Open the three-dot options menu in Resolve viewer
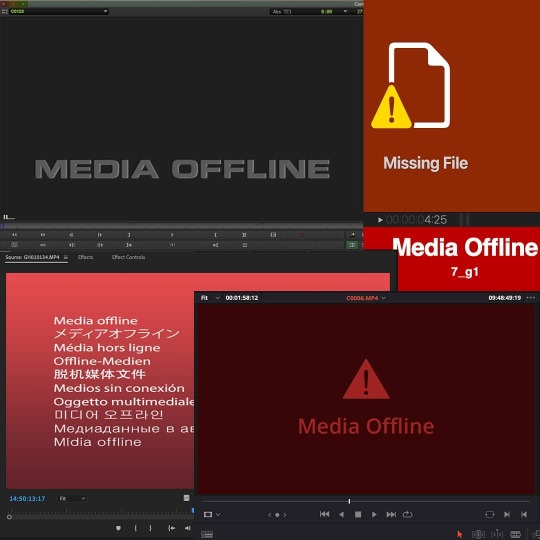Image resolution: width=540 pixels, height=540 pixels. click(531, 298)
